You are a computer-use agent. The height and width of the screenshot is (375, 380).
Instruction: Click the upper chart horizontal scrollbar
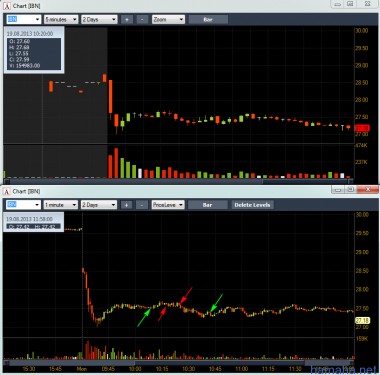[x=178, y=181]
